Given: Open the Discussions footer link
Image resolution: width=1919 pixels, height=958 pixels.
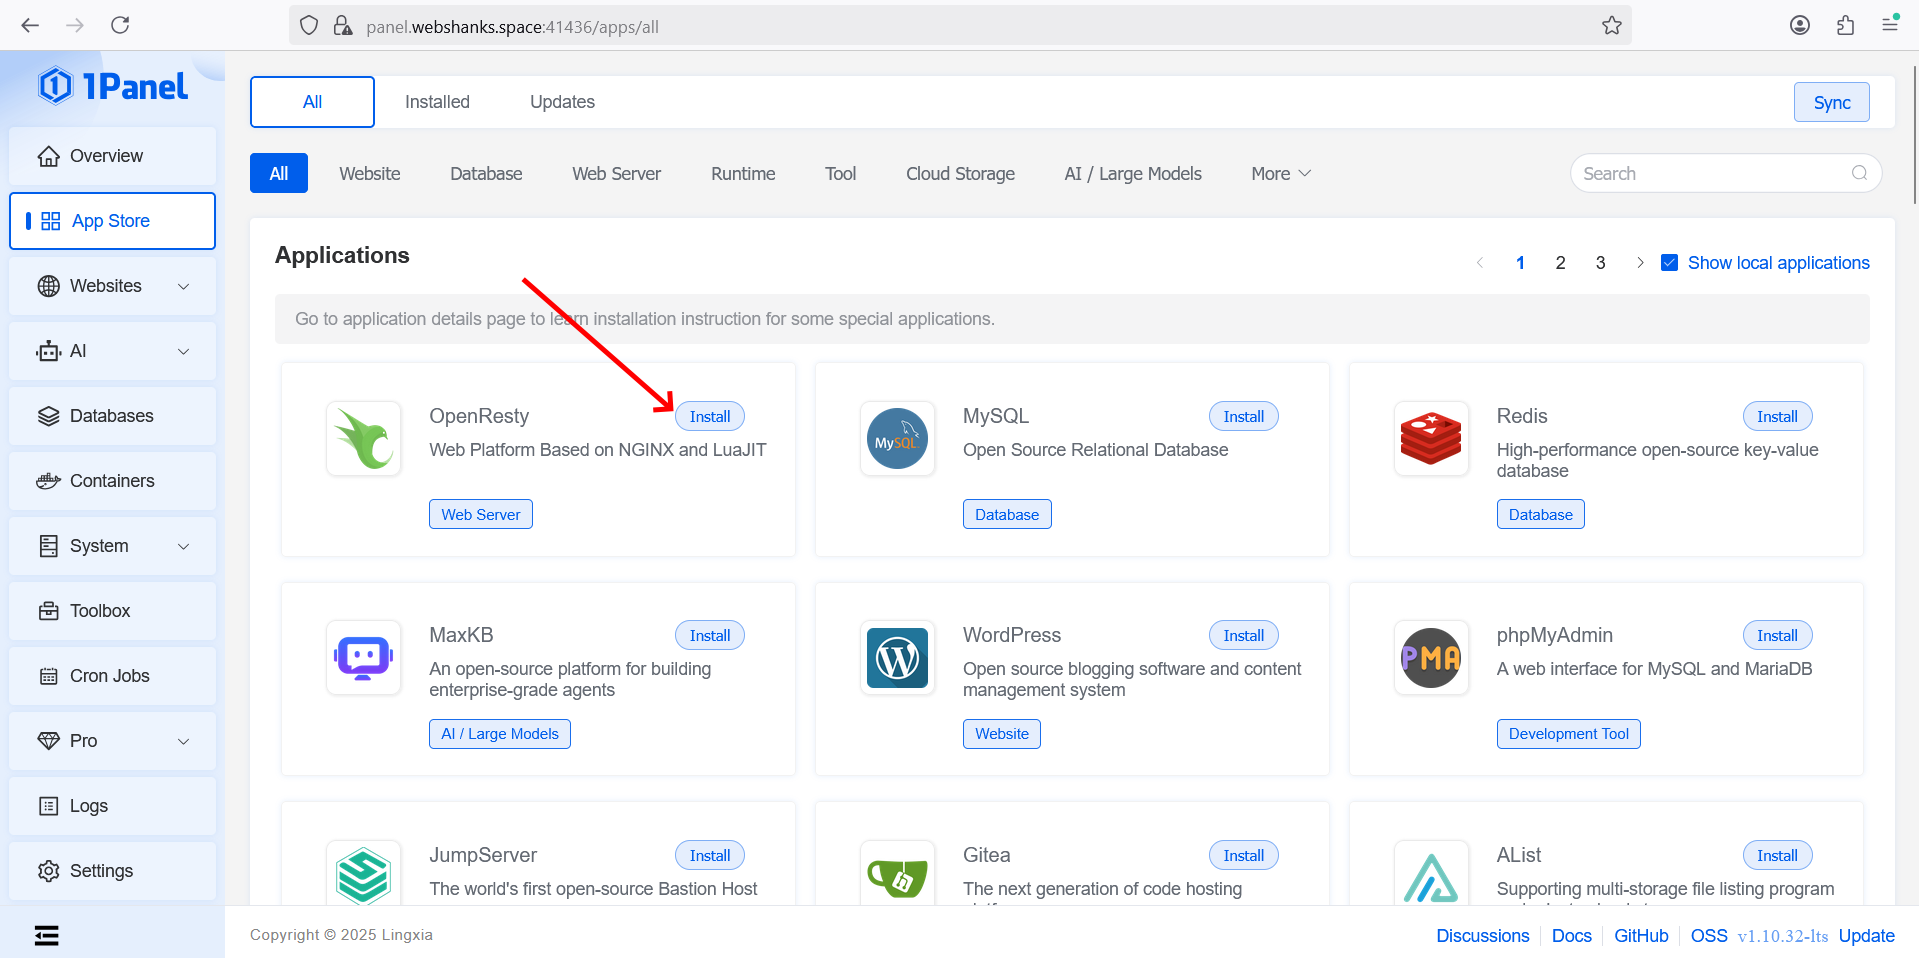Looking at the screenshot, I should [1483, 936].
